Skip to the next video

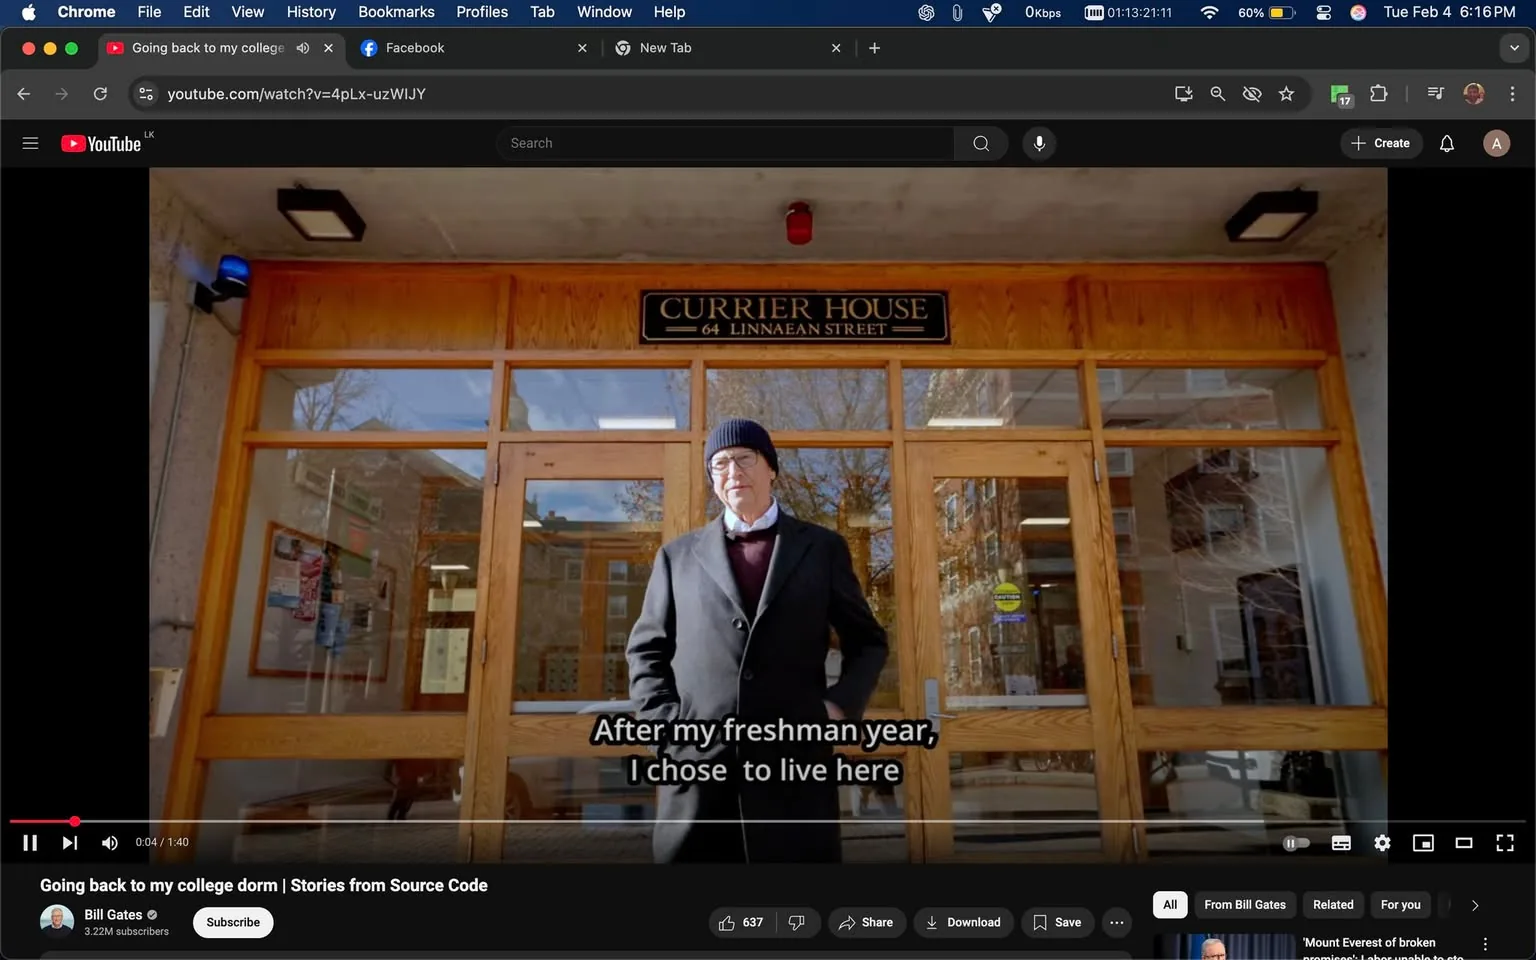(69, 843)
